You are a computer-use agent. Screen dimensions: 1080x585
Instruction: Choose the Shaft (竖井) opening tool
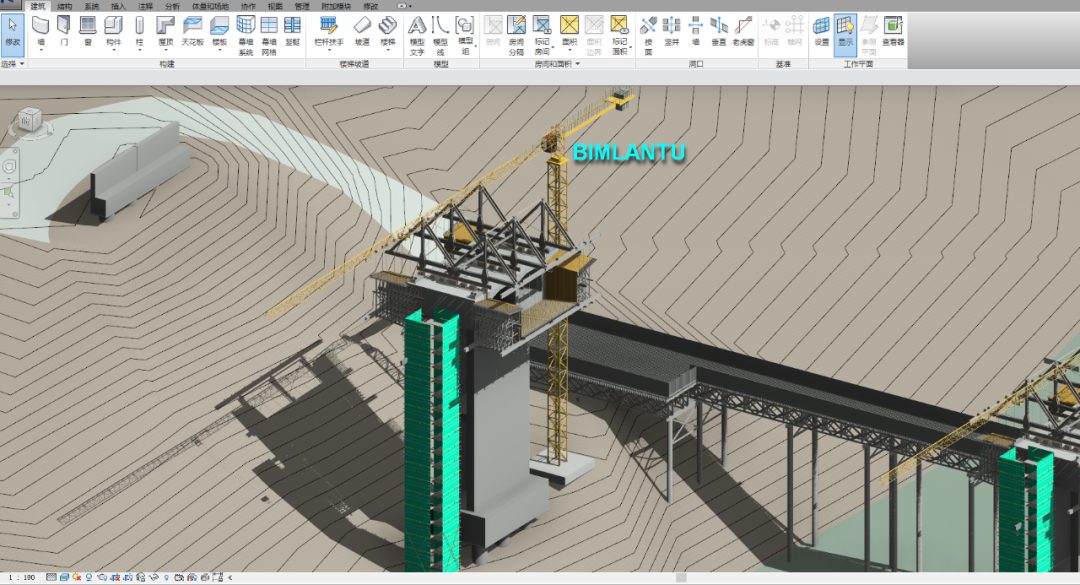[x=671, y=31]
